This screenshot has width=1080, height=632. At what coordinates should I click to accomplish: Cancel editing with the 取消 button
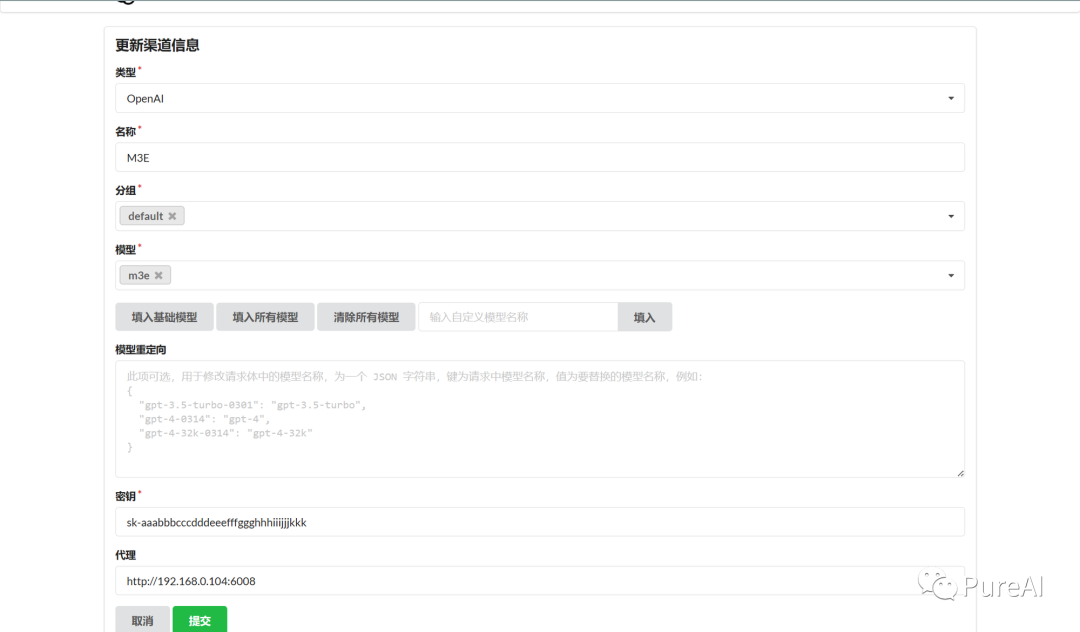pos(142,620)
